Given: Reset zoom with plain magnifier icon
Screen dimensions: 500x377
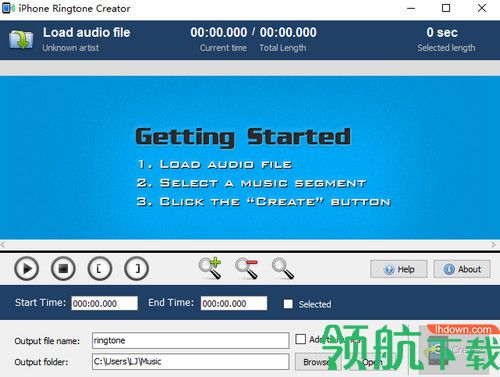Looking at the screenshot, I should pyautogui.click(x=283, y=268).
